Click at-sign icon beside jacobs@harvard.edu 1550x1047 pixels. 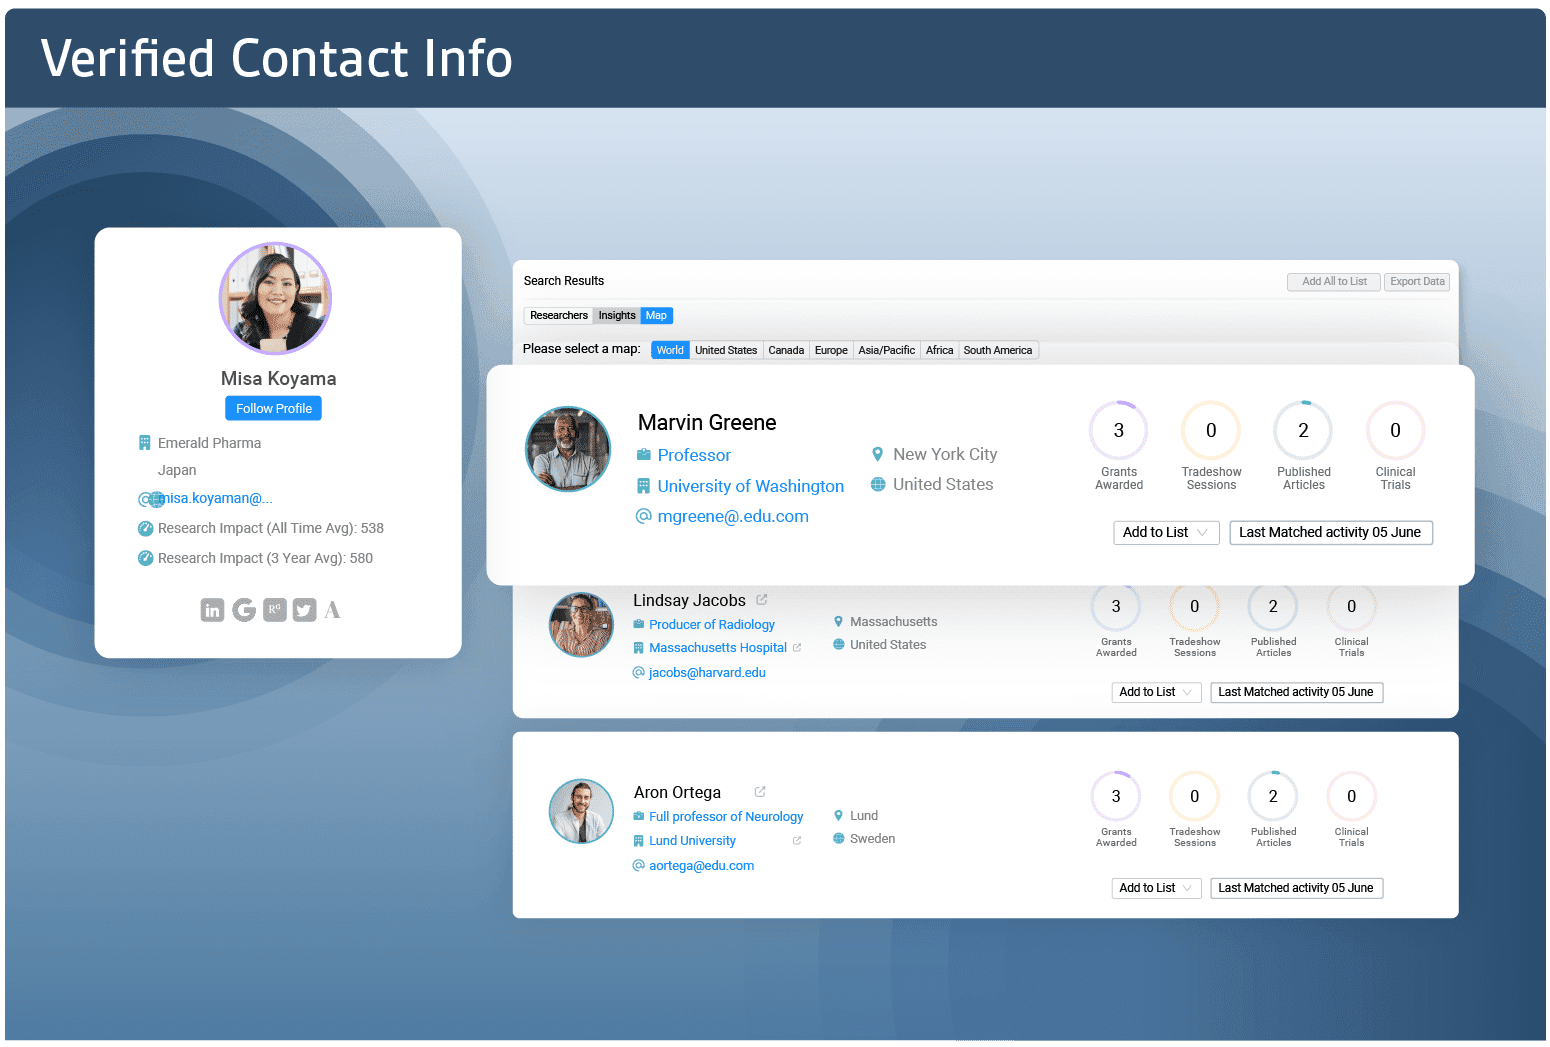[x=639, y=673]
